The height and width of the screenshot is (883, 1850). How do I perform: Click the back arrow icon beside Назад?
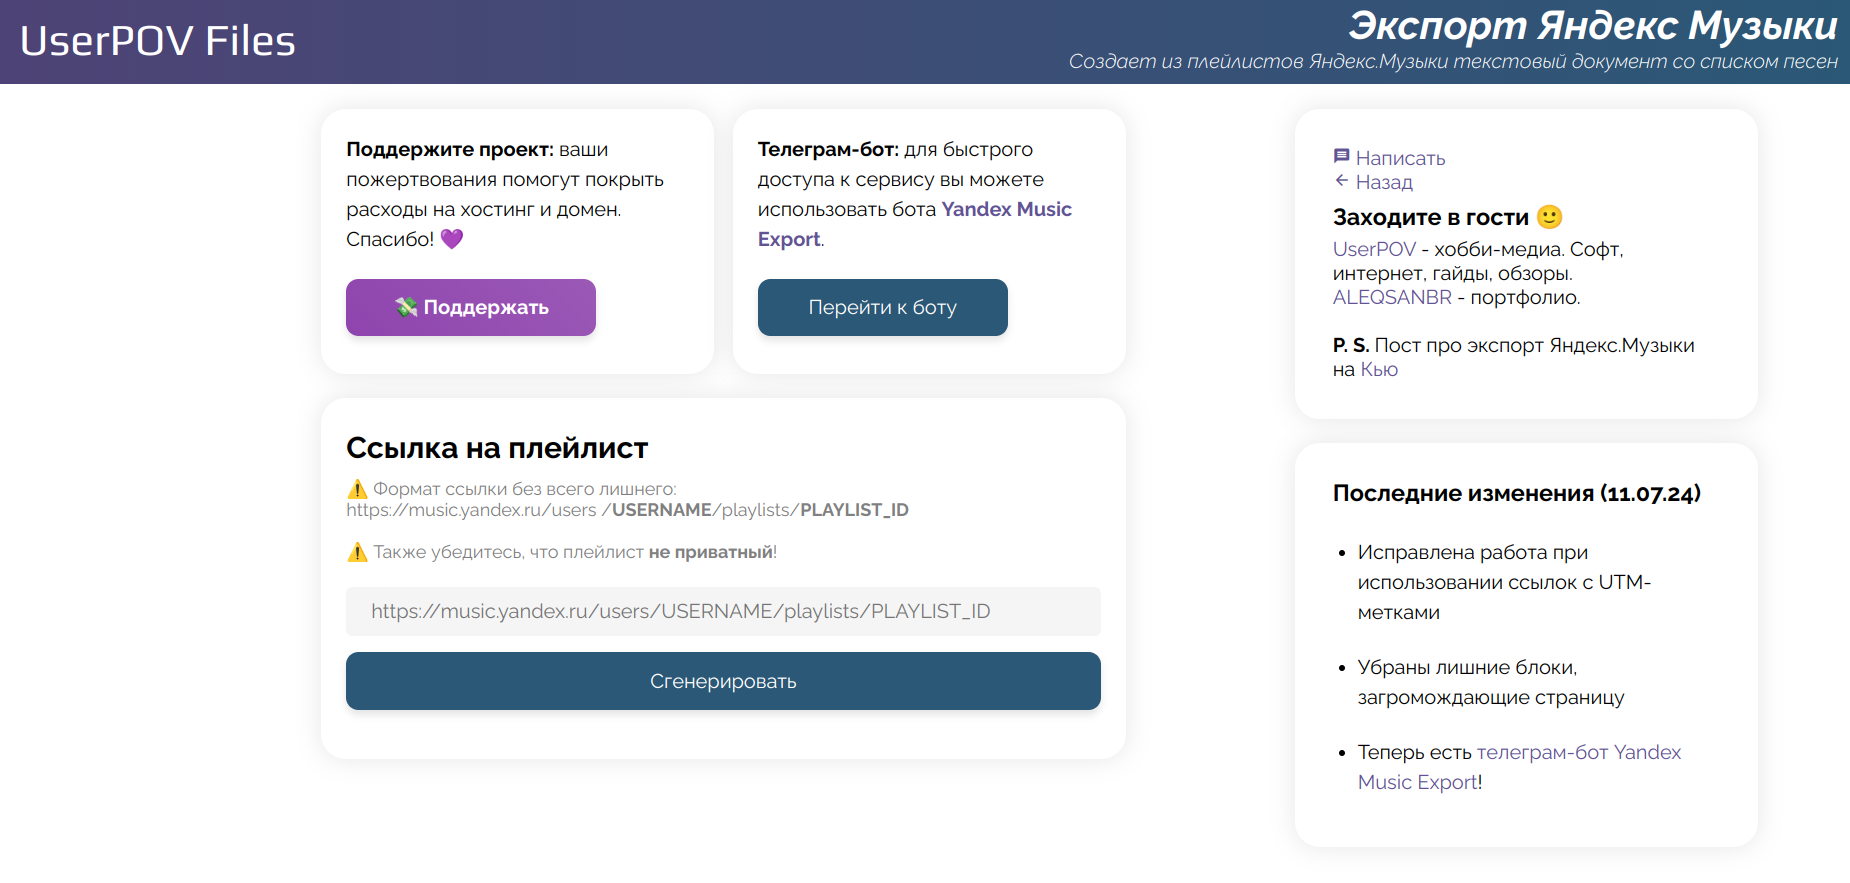[1341, 181]
